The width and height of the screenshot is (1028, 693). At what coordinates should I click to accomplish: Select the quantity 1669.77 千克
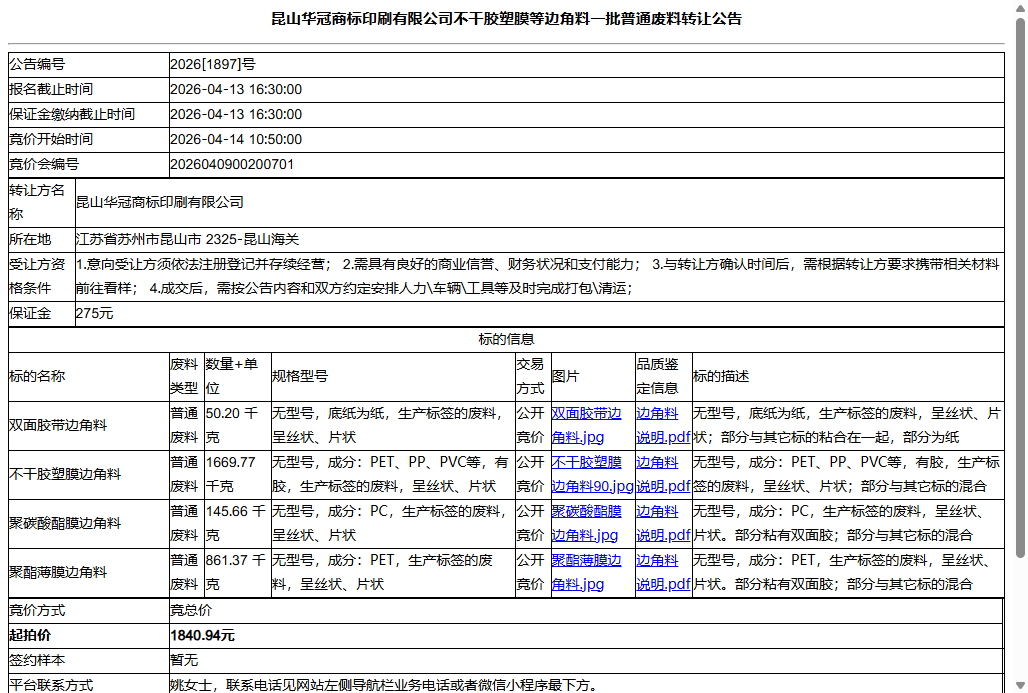coord(231,475)
